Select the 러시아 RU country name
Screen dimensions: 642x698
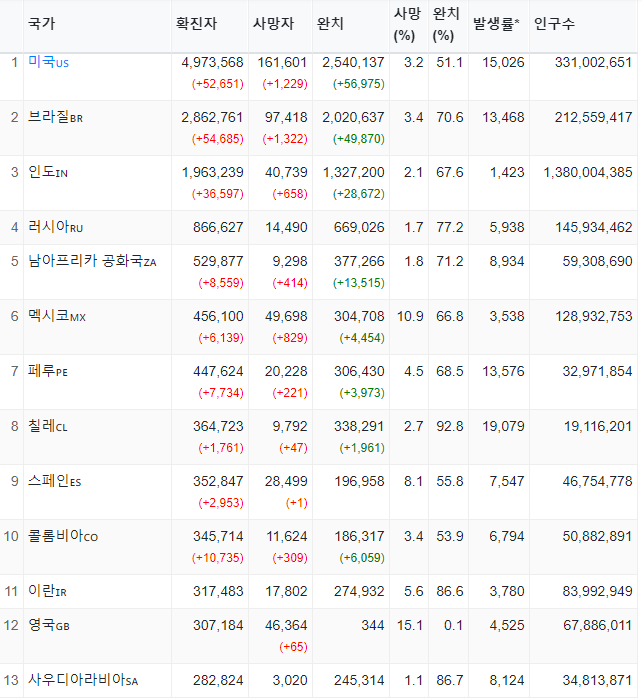(x=55, y=227)
